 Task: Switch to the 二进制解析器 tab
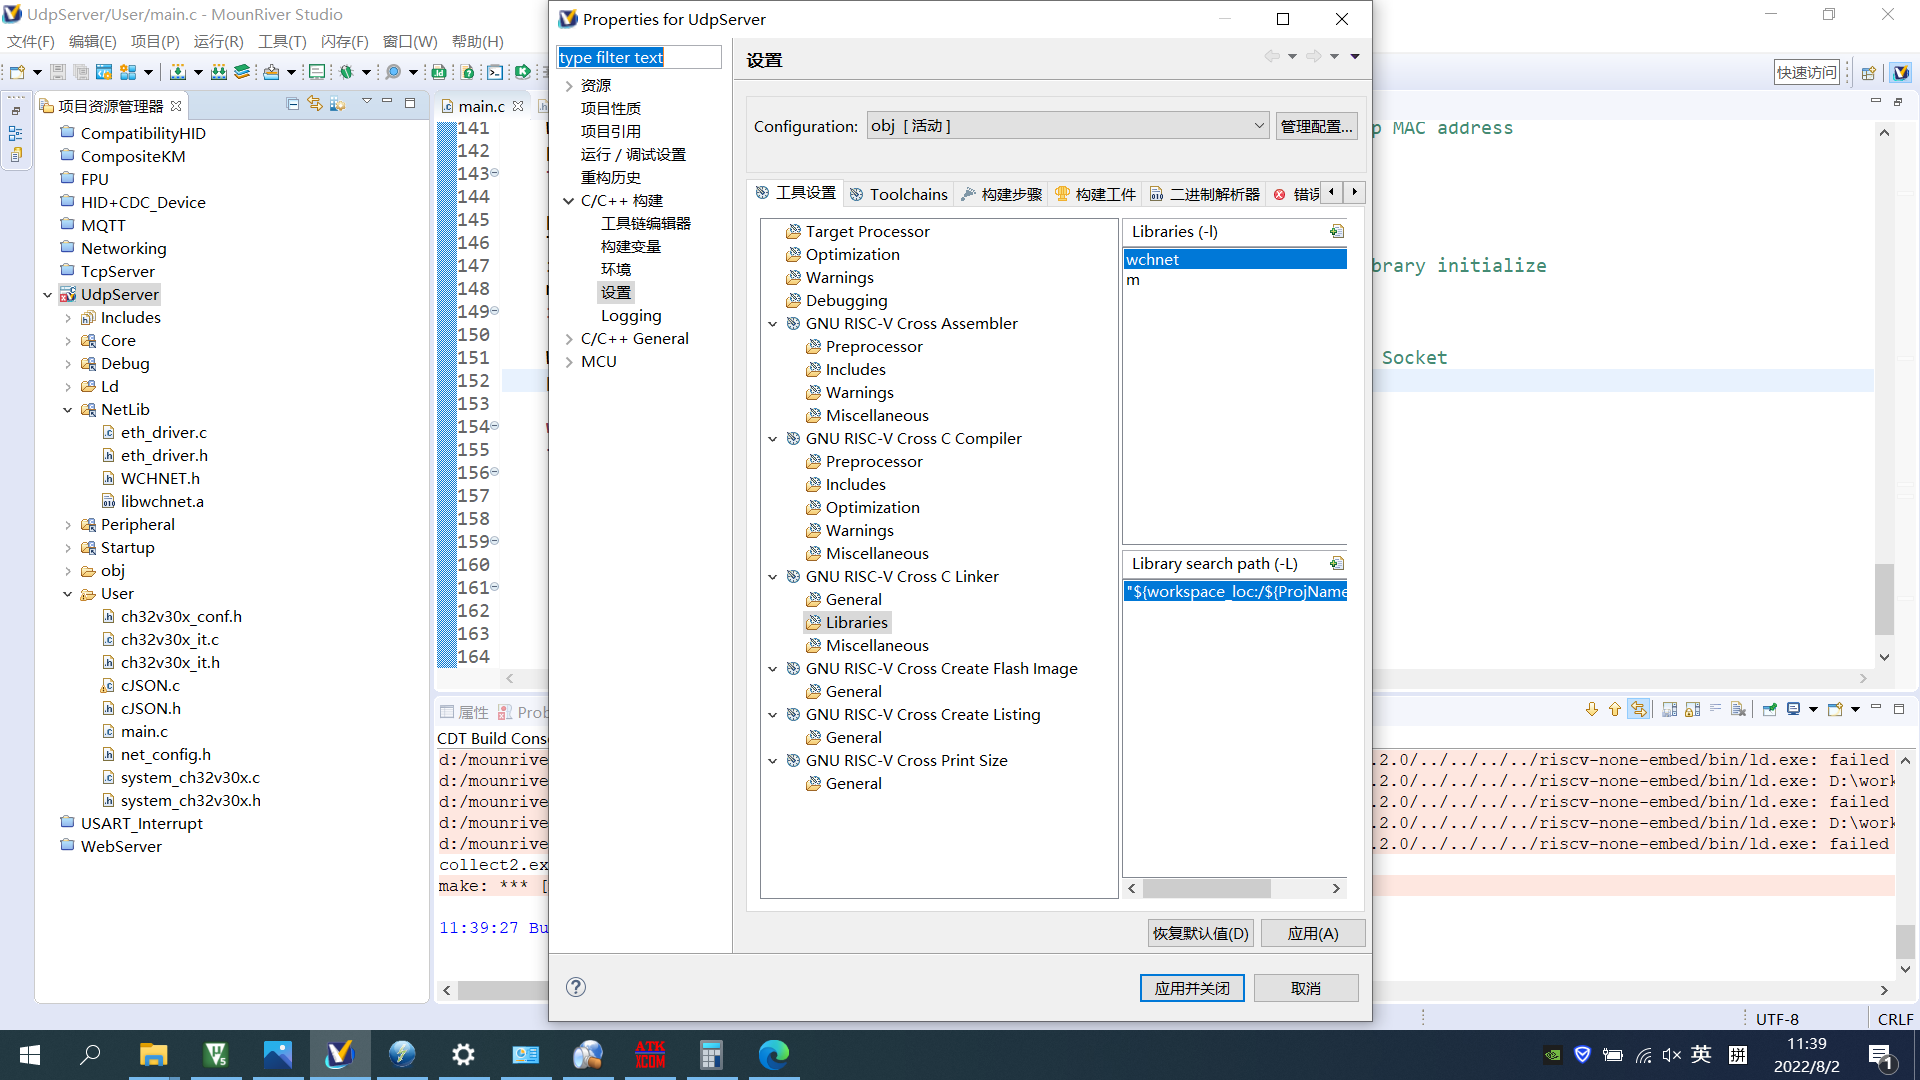pos(1206,194)
